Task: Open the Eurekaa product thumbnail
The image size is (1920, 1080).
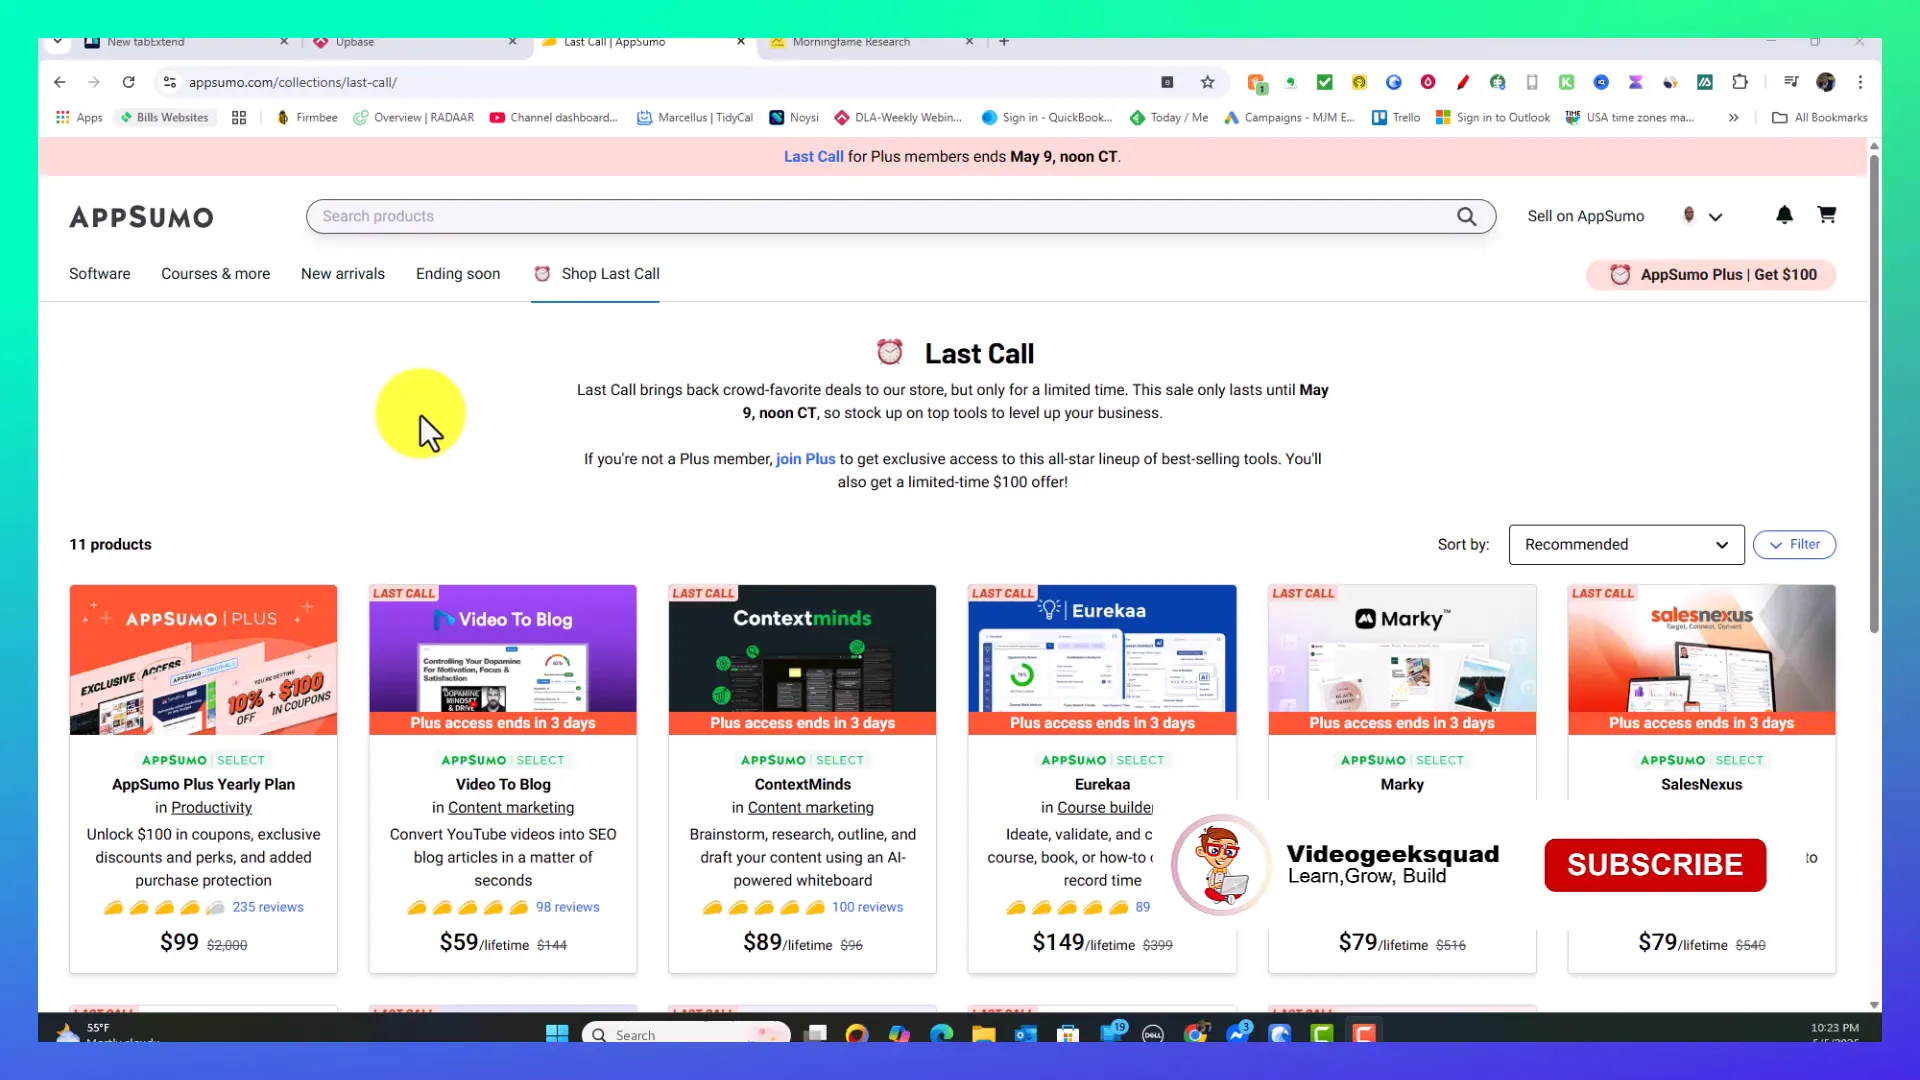Action: pos(1102,660)
